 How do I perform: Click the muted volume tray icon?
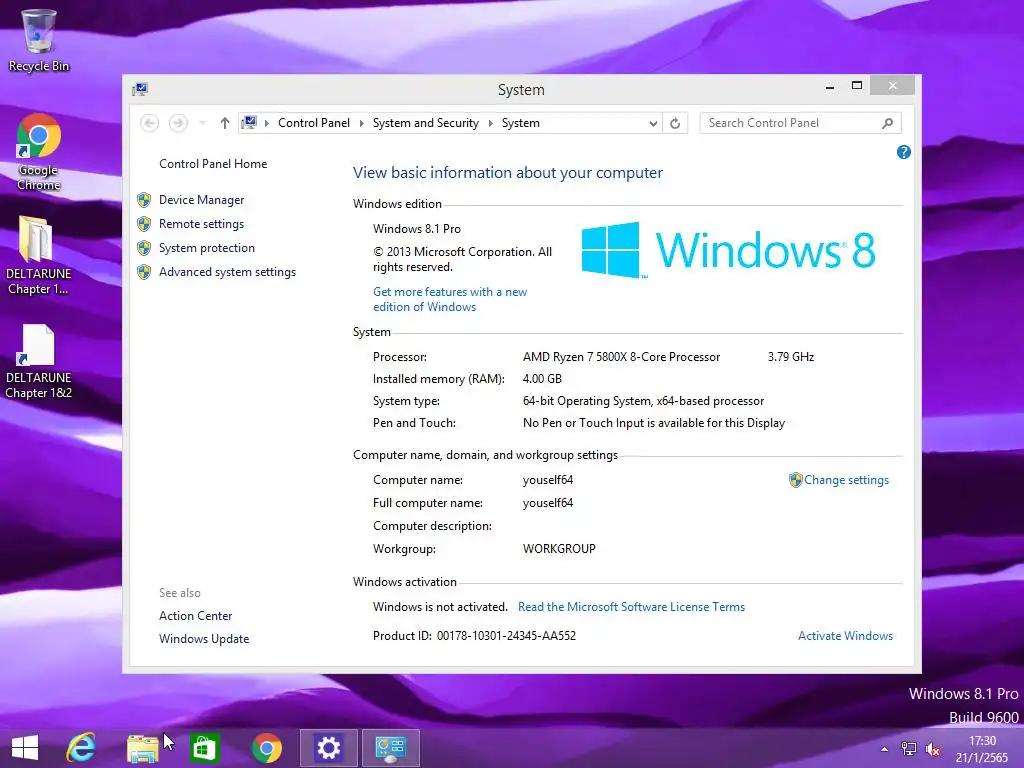coord(933,749)
